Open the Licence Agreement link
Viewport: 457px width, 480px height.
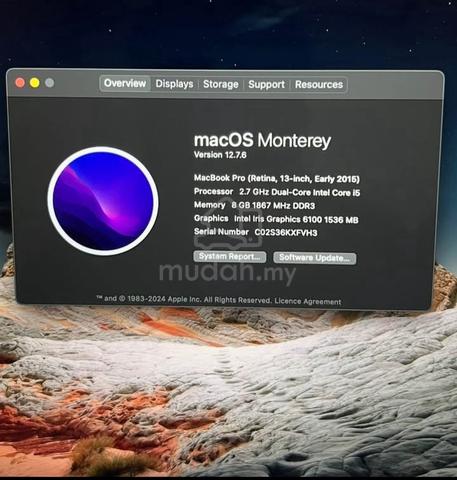point(308,301)
